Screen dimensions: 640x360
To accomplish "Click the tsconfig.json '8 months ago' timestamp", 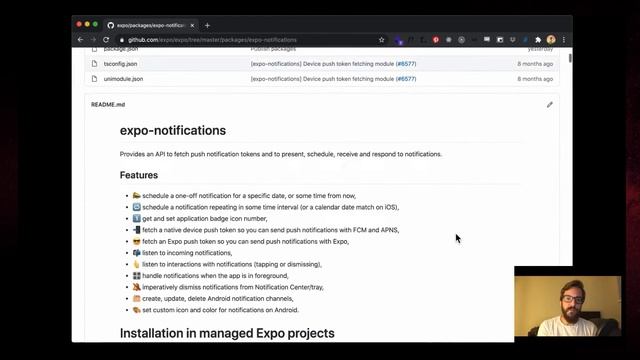I will click(x=535, y=64).
